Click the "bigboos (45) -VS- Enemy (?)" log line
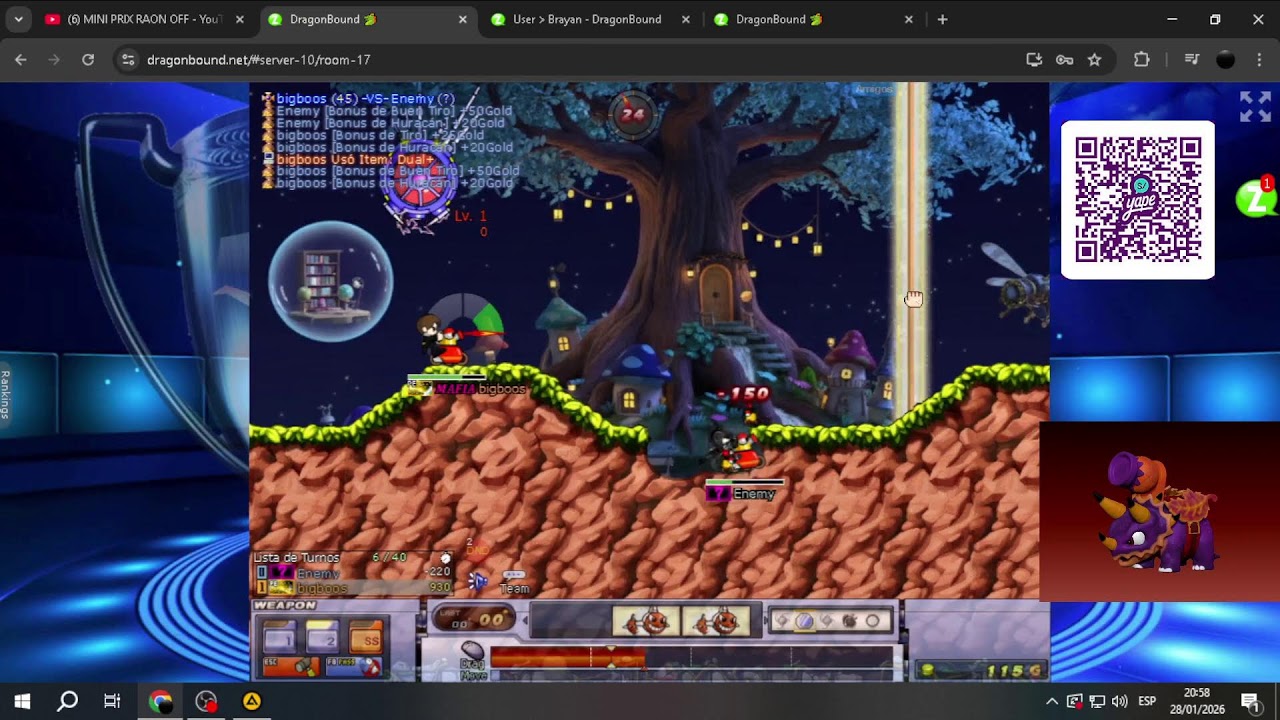 coord(365,99)
